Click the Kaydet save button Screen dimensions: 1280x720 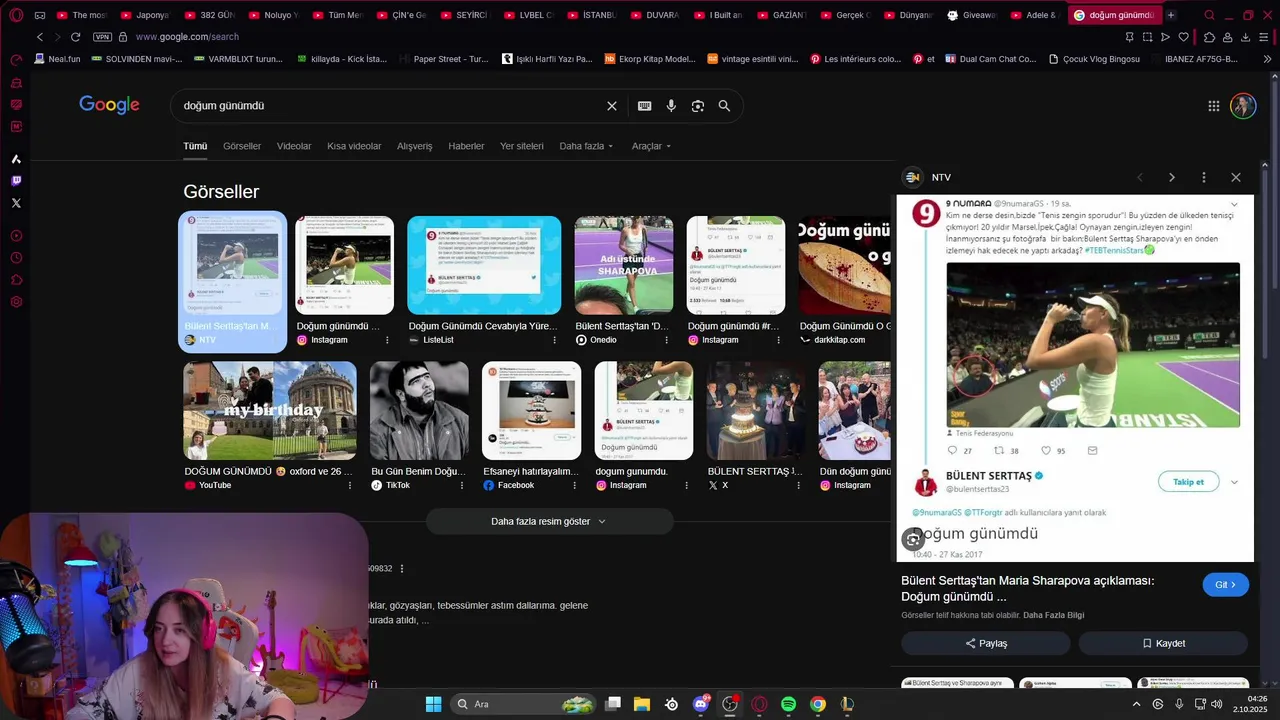click(1163, 643)
